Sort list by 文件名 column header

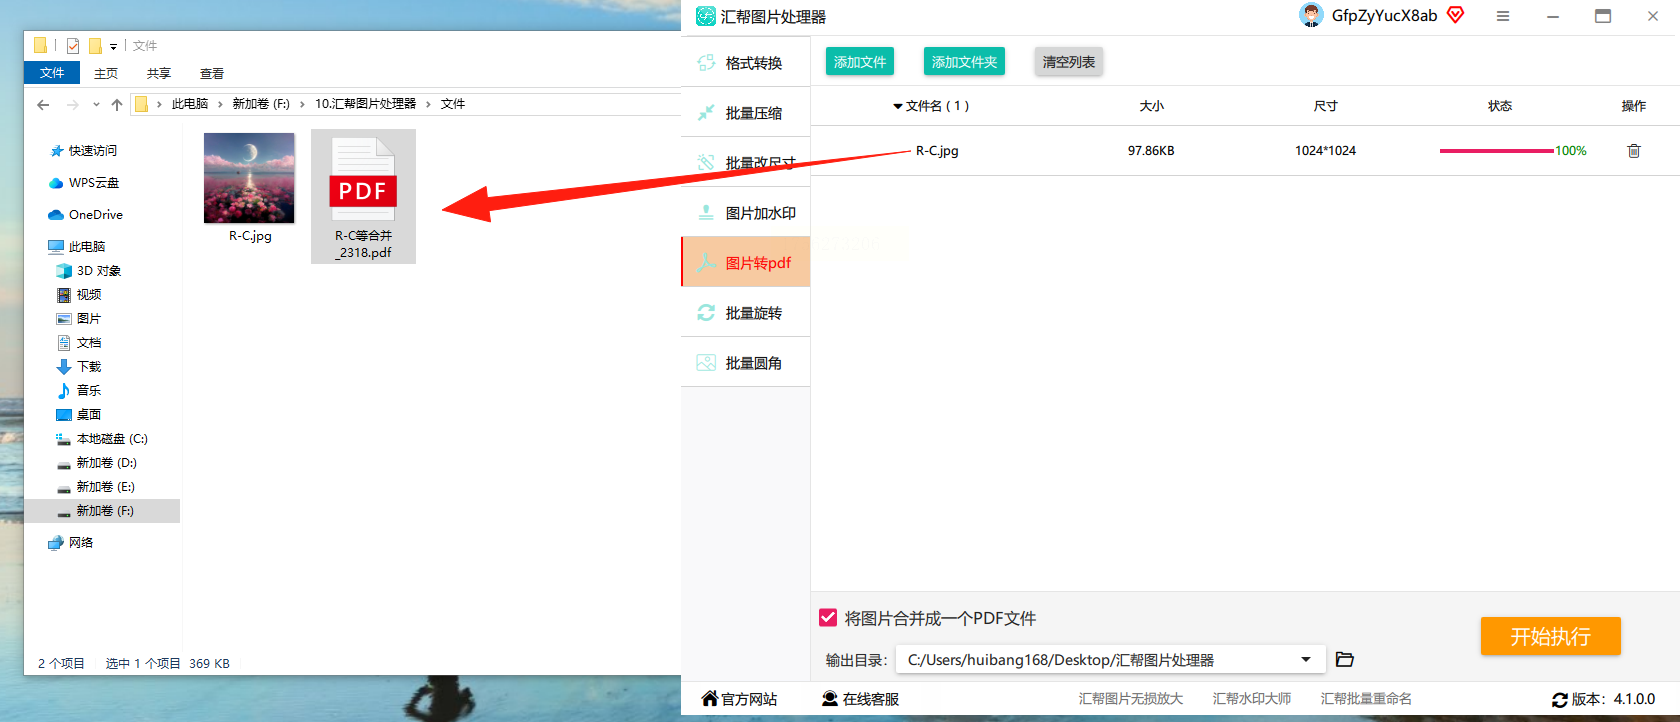pos(931,106)
